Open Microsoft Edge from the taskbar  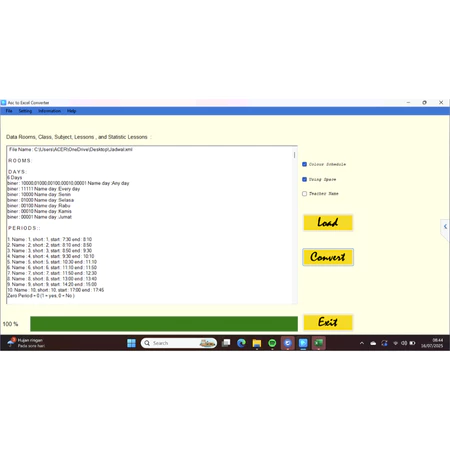click(241, 343)
